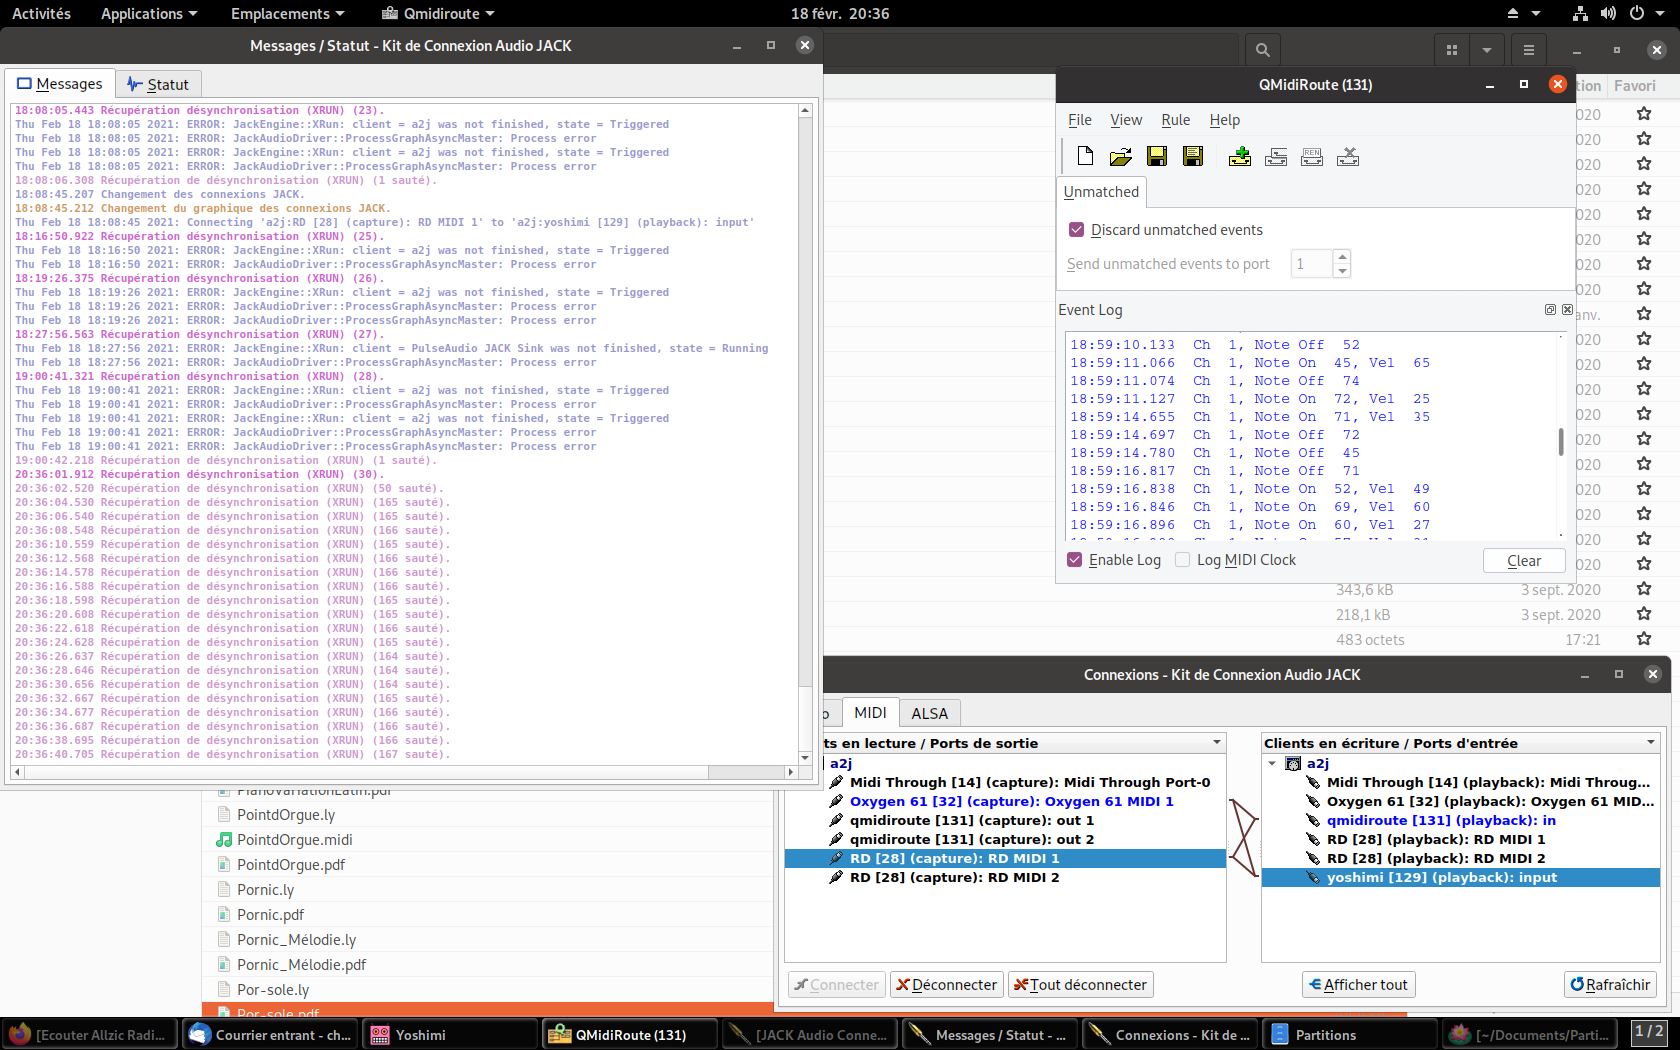Click the Save As floppy icon
The width and height of the screenshot is (1680, 1050).
[x=1193, y=156]
